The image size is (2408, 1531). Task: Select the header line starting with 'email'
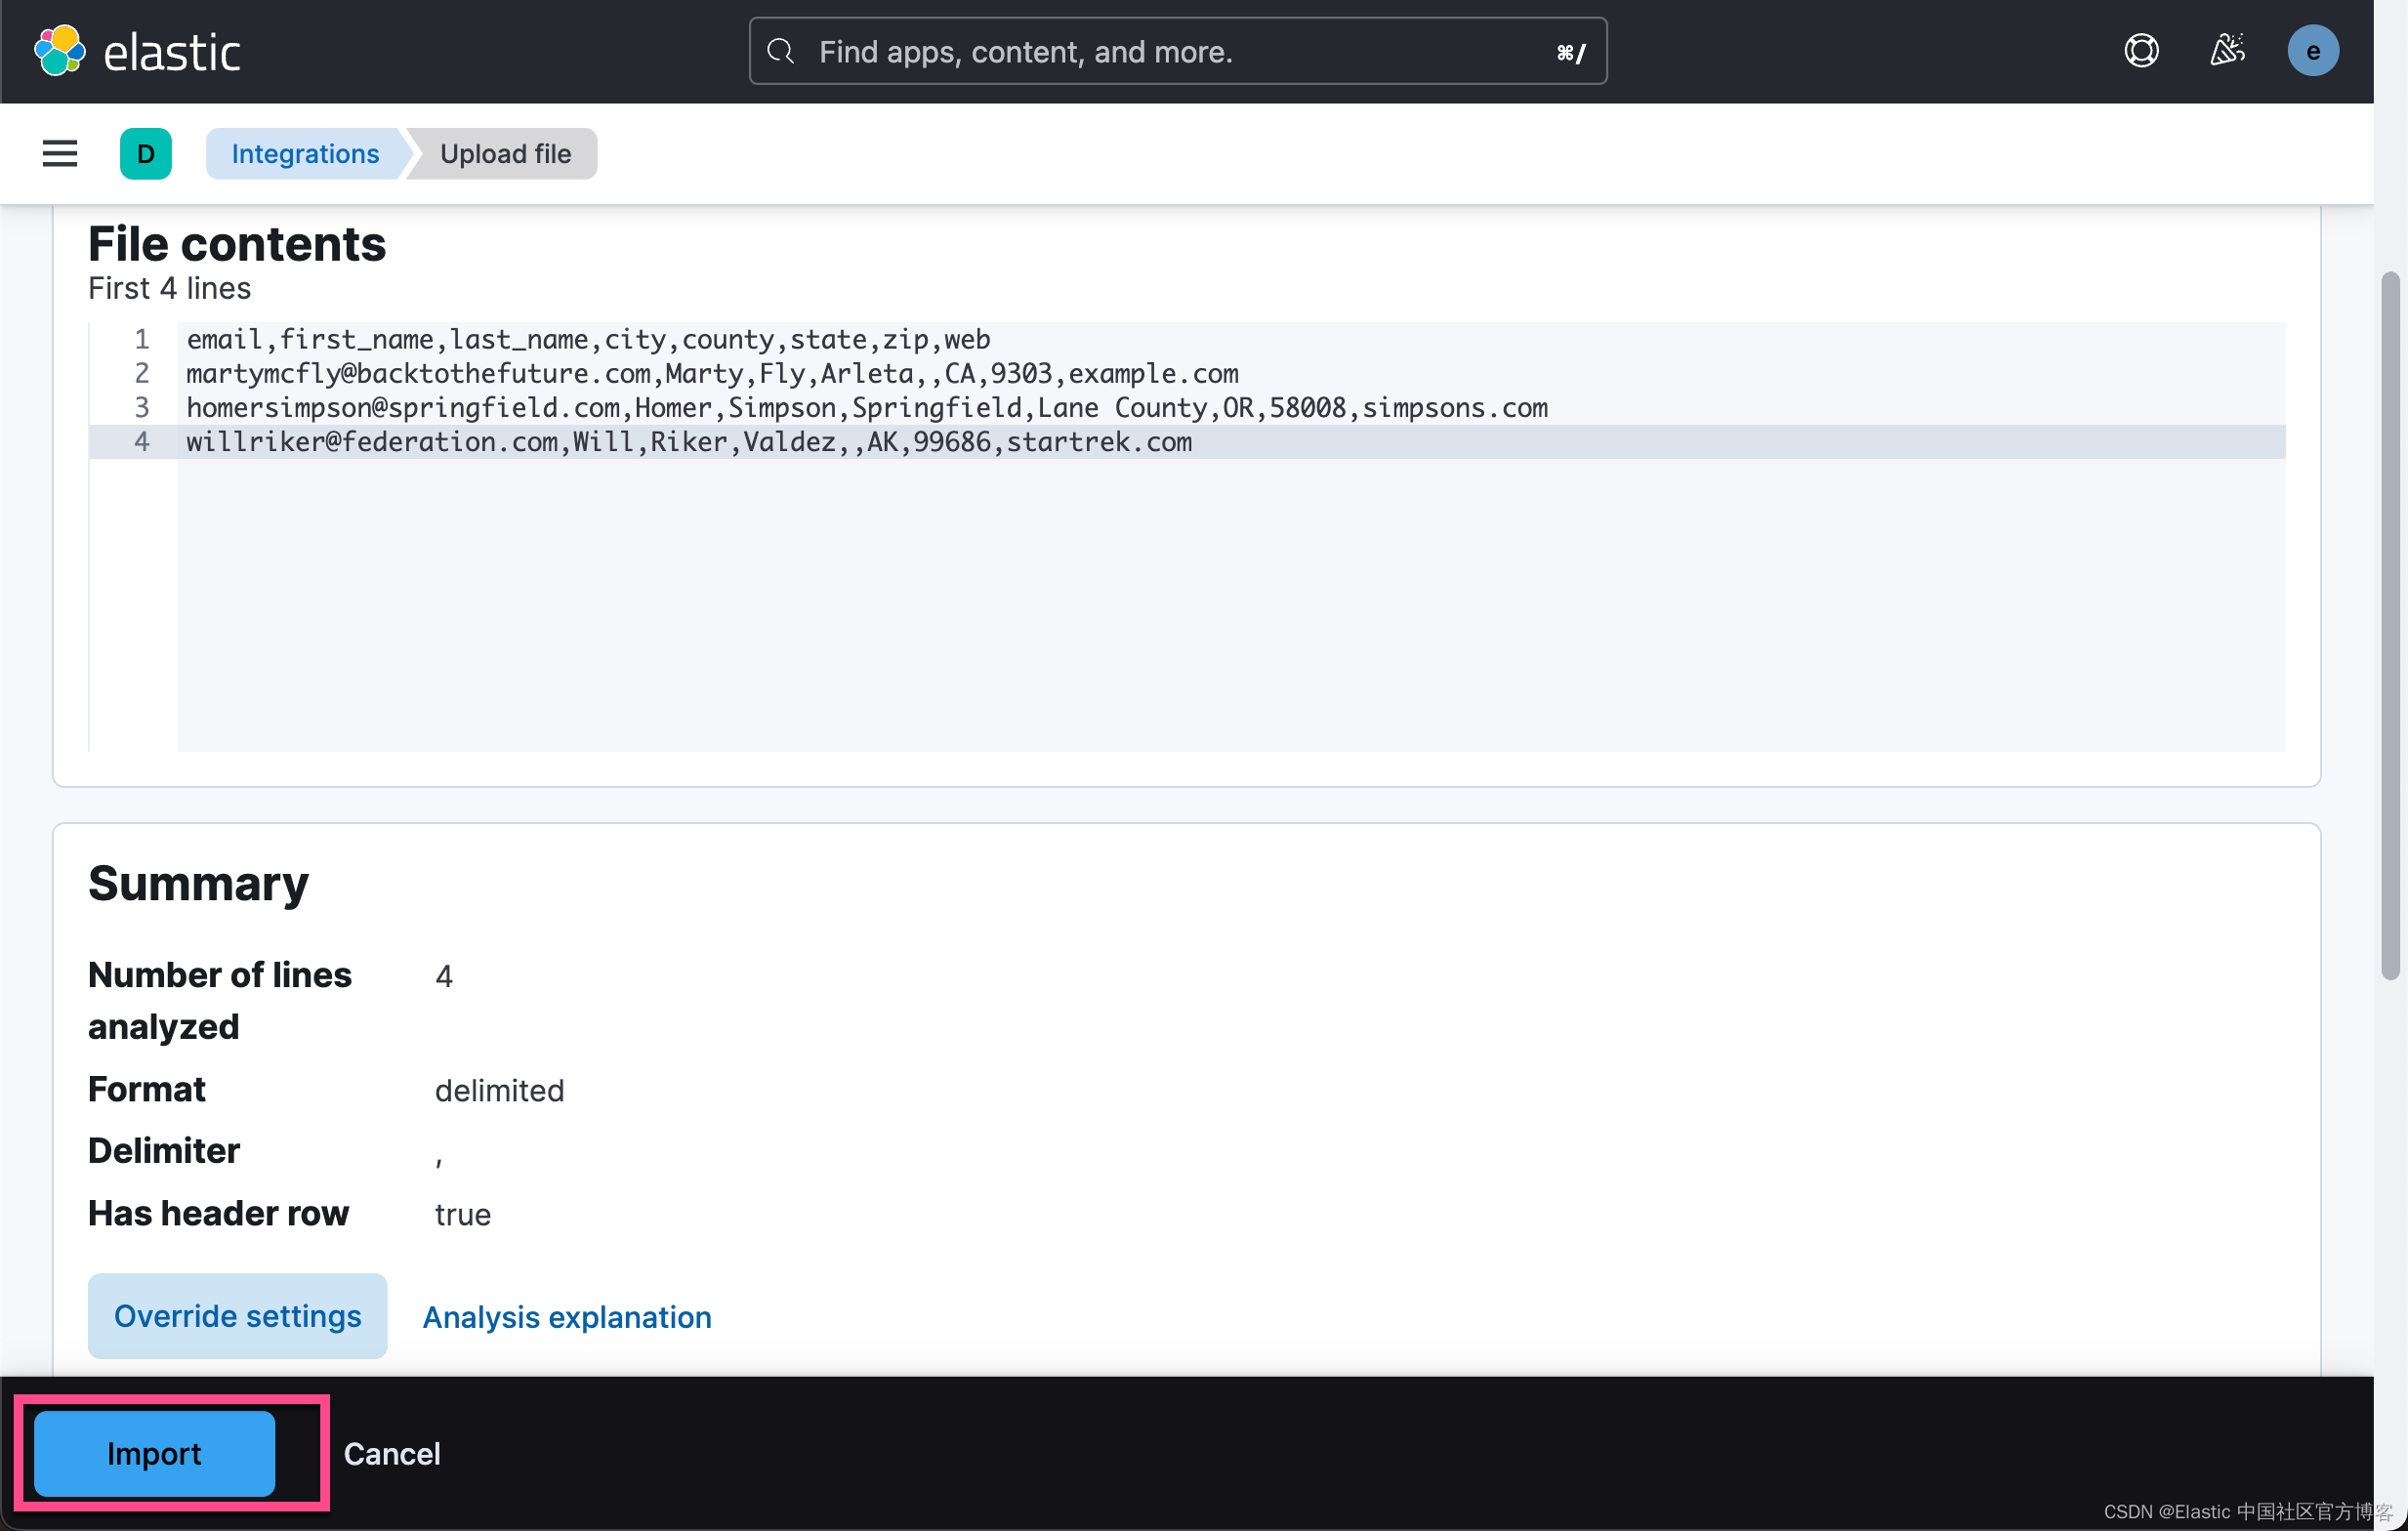(588, 339)
